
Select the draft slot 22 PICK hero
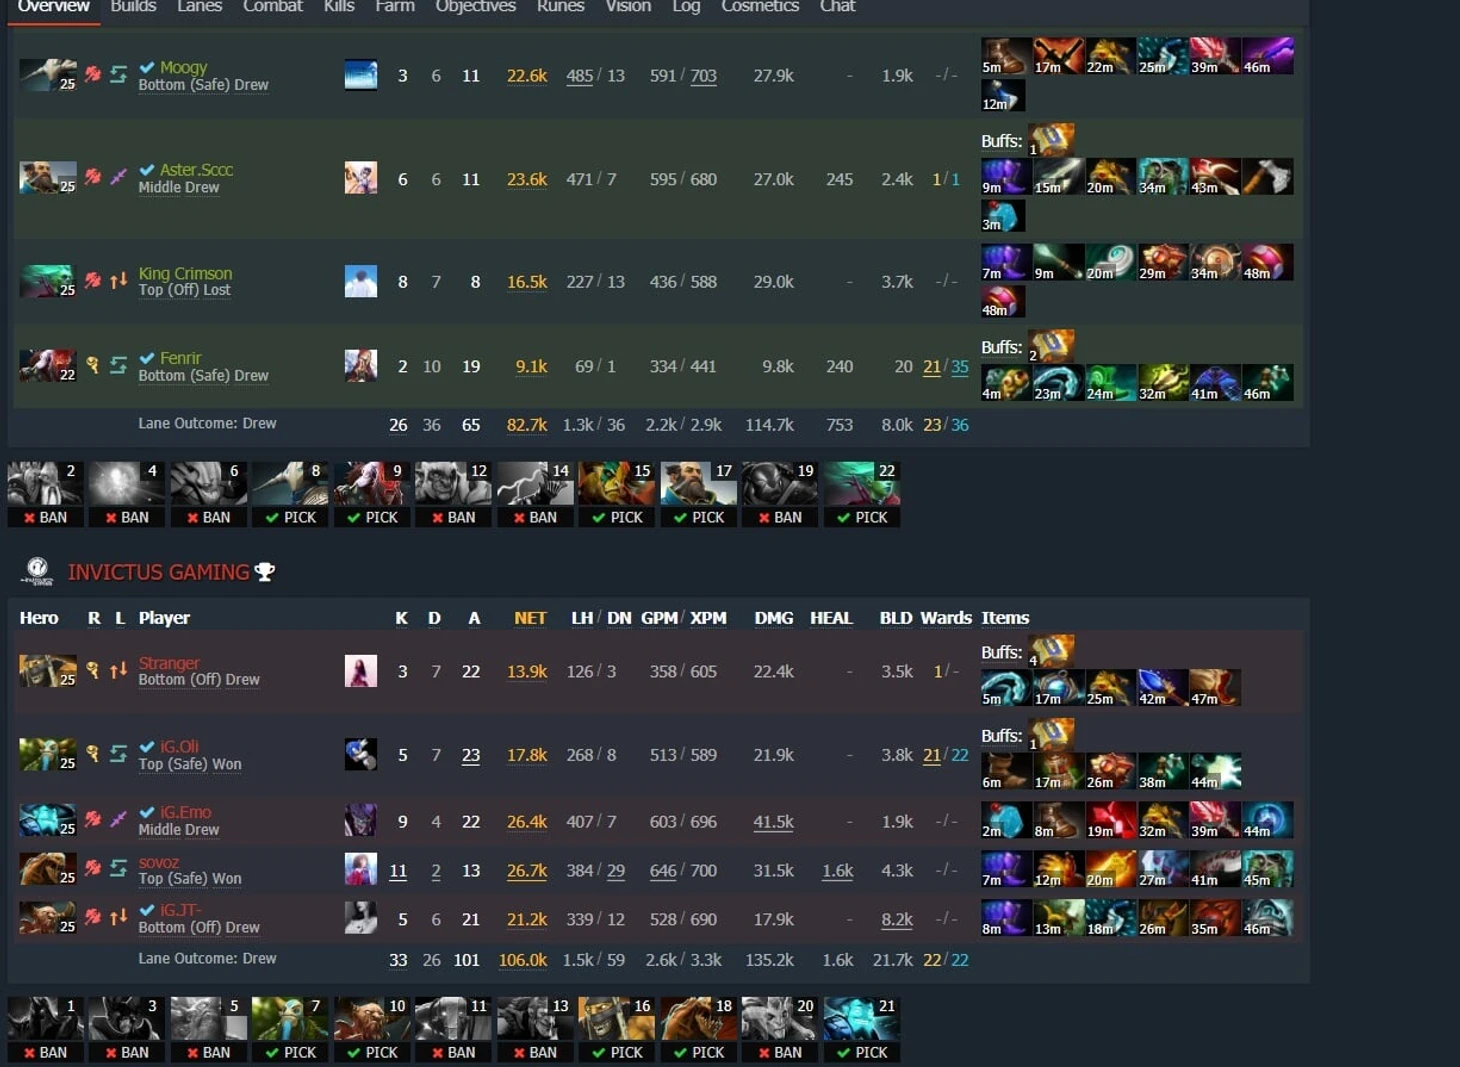coord(862,494)
